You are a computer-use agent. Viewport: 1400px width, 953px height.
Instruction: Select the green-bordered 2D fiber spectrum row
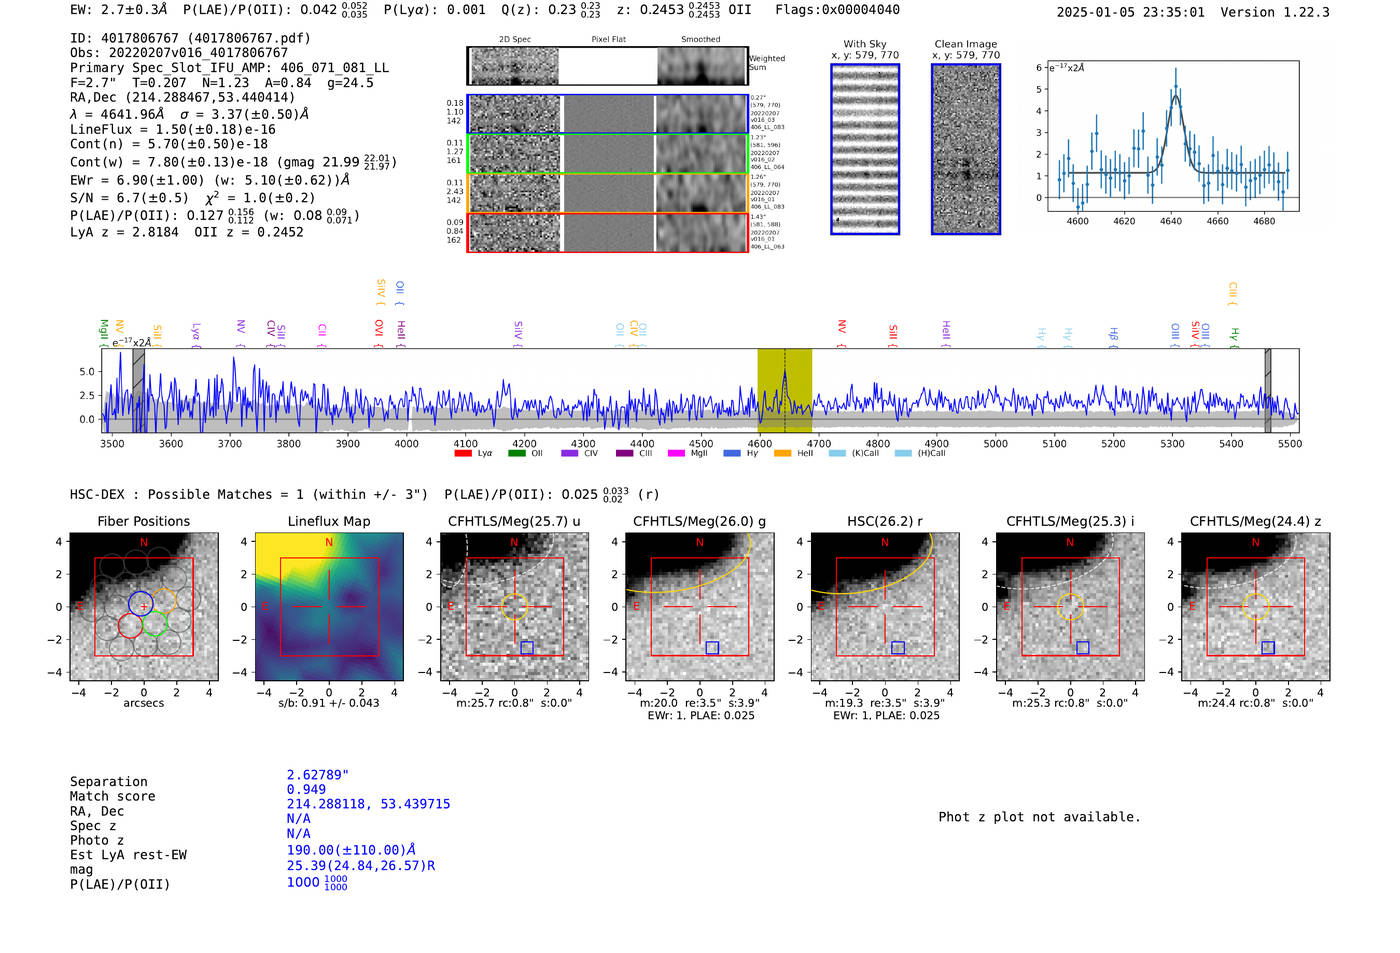click(607, 154)
